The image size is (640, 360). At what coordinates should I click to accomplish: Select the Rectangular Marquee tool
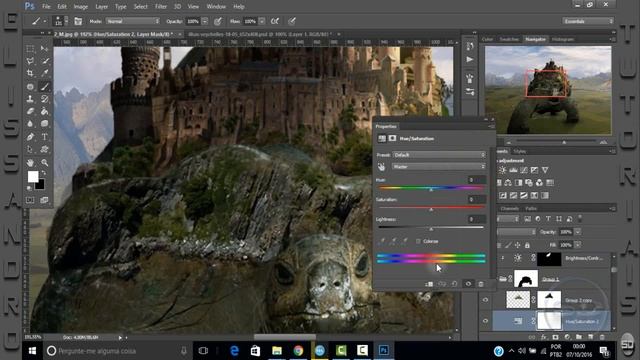coord(30,49)
